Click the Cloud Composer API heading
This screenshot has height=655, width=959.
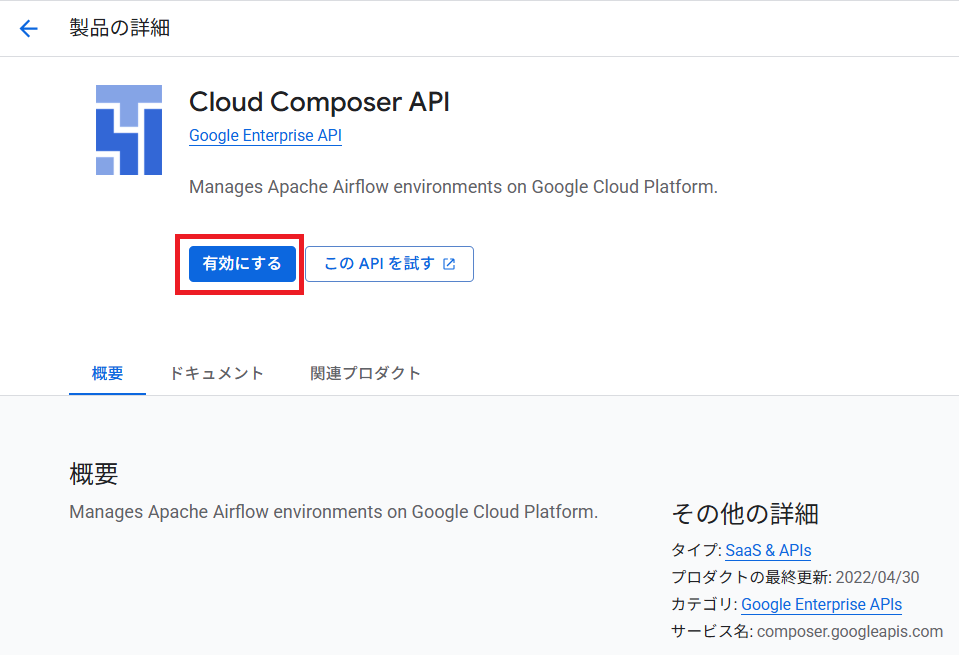[319, 102]
